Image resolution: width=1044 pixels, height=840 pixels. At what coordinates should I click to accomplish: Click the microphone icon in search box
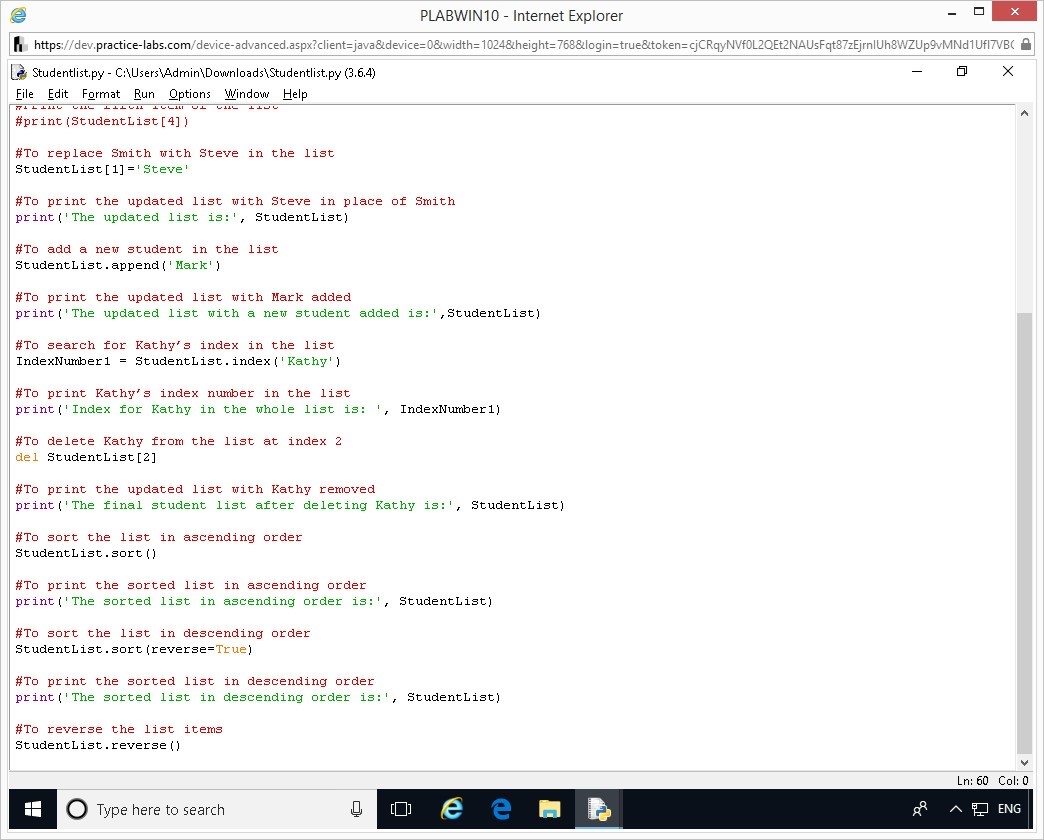coord(356,809)
